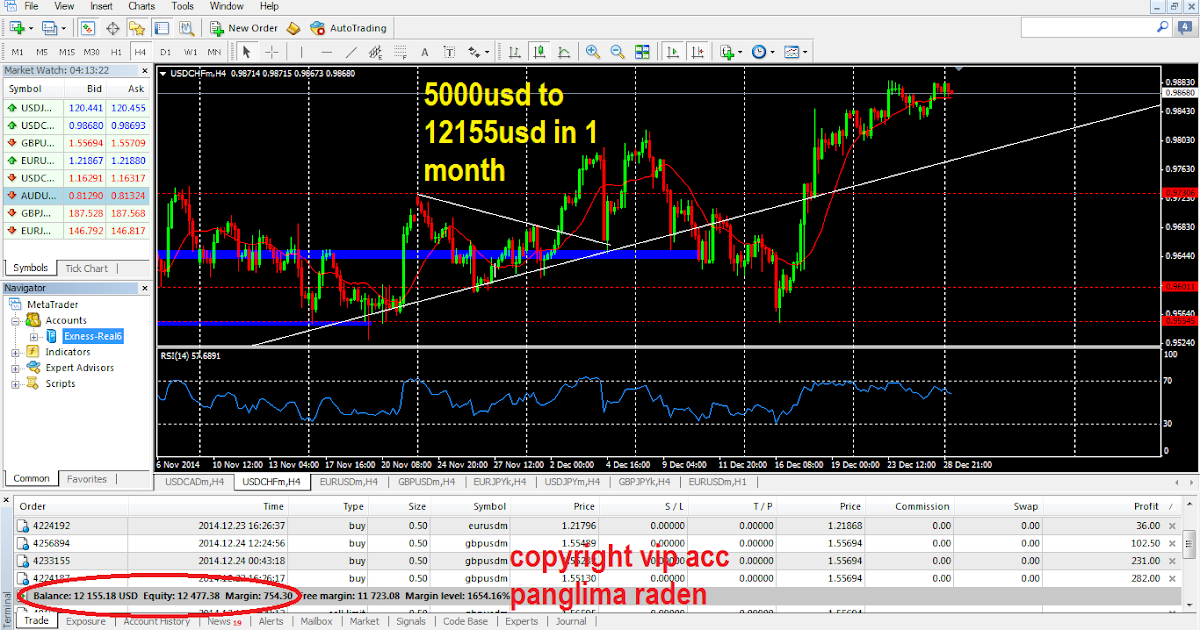Toggle the Navigator window star-folder icon

click(137, 28)
